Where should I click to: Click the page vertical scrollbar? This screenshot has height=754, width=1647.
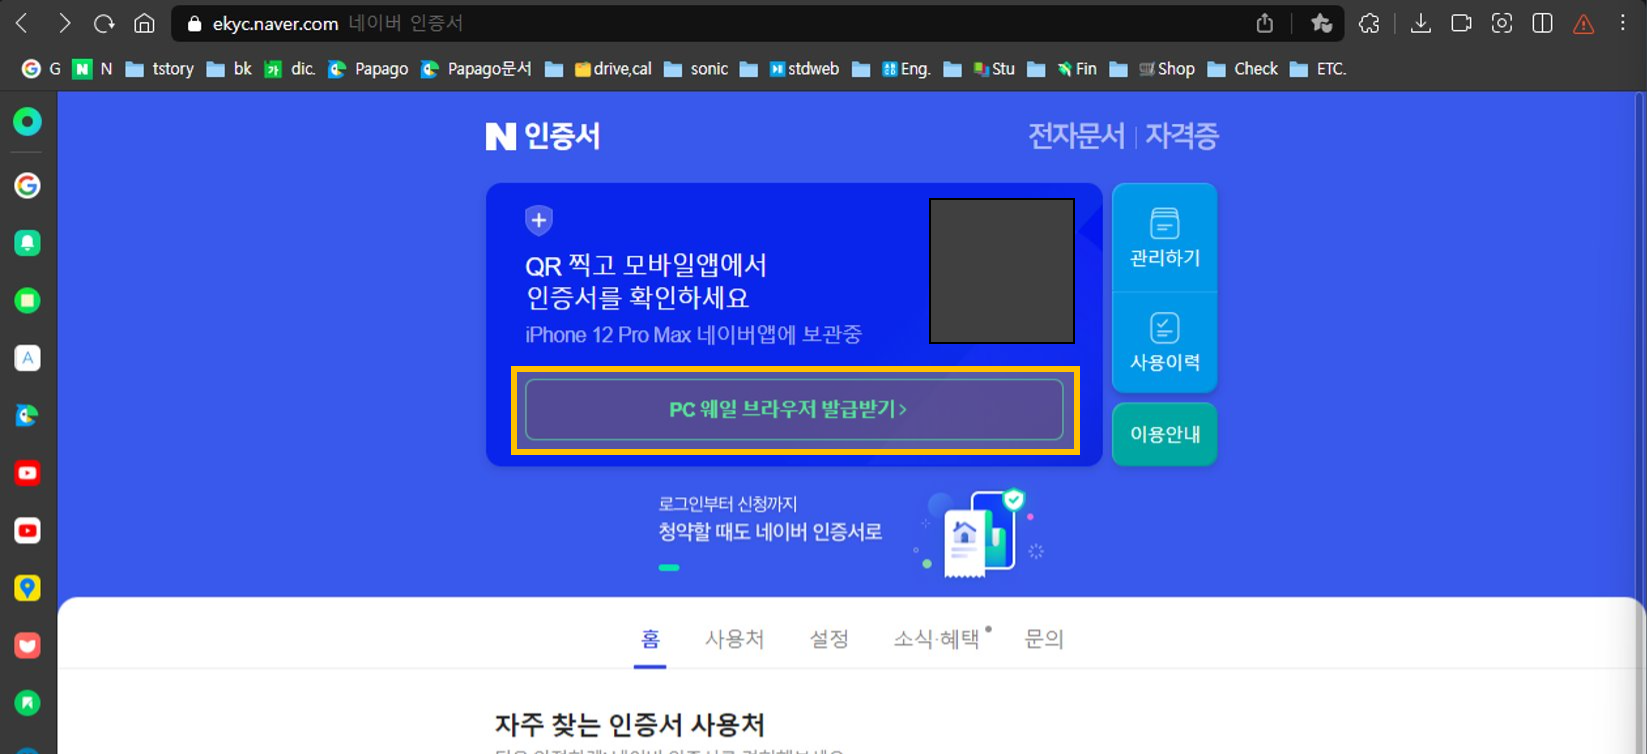coord(1640,423)
